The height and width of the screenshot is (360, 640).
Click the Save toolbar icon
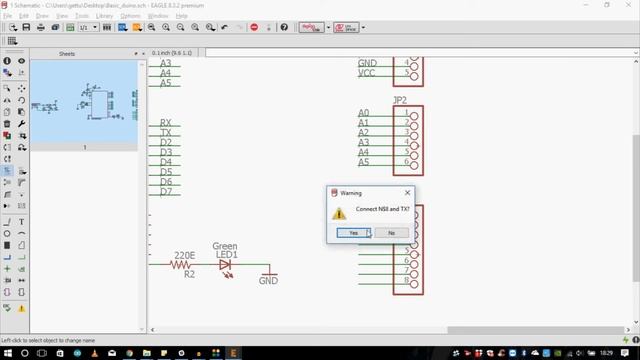pos(26,27)
